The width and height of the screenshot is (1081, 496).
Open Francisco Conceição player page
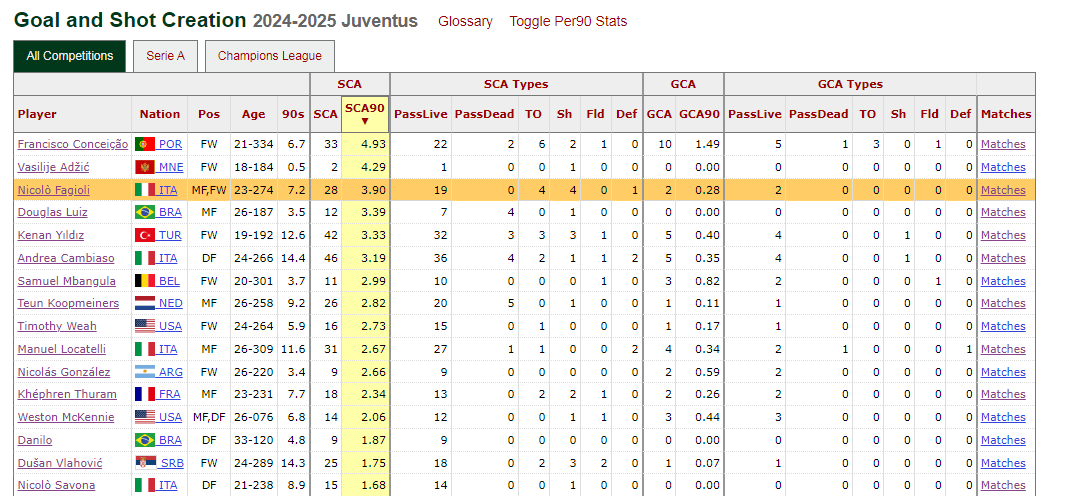73,144
